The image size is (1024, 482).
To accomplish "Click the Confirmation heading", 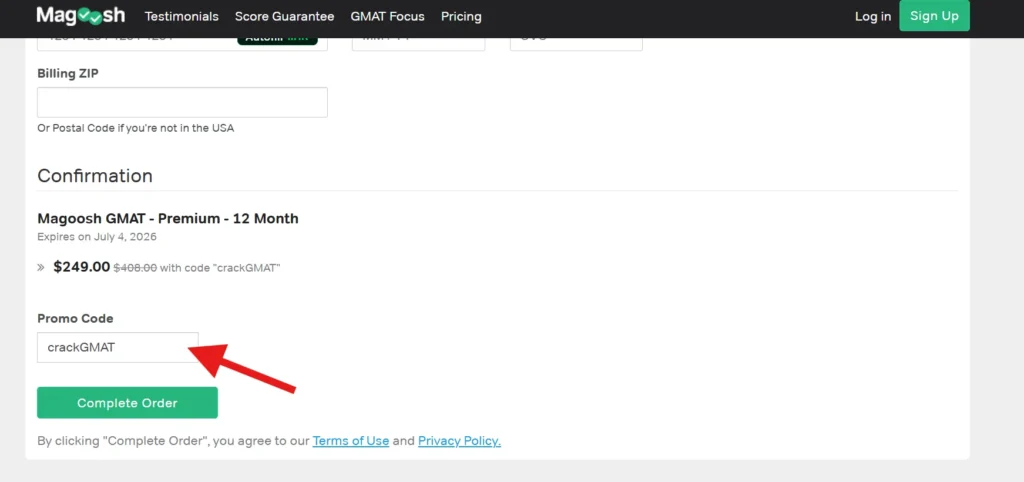I will 95,176.
